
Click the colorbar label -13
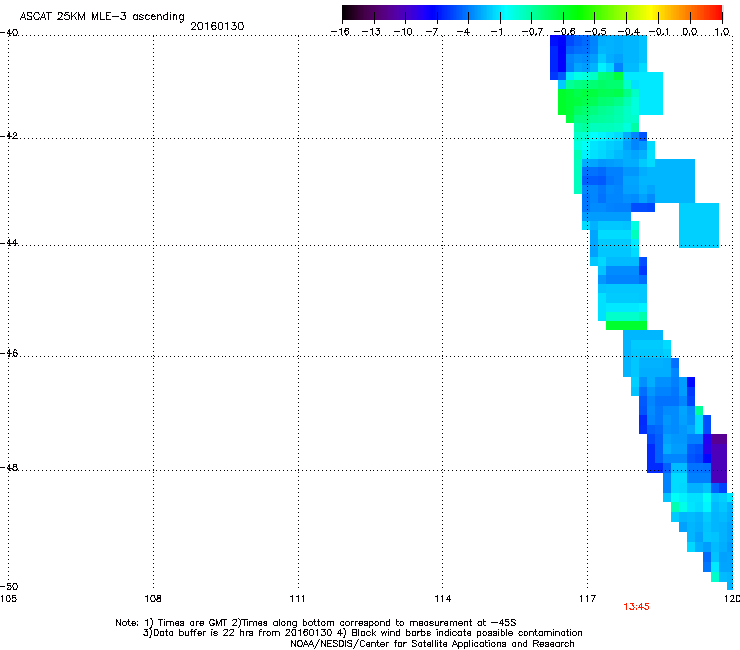tap(371, 32)
